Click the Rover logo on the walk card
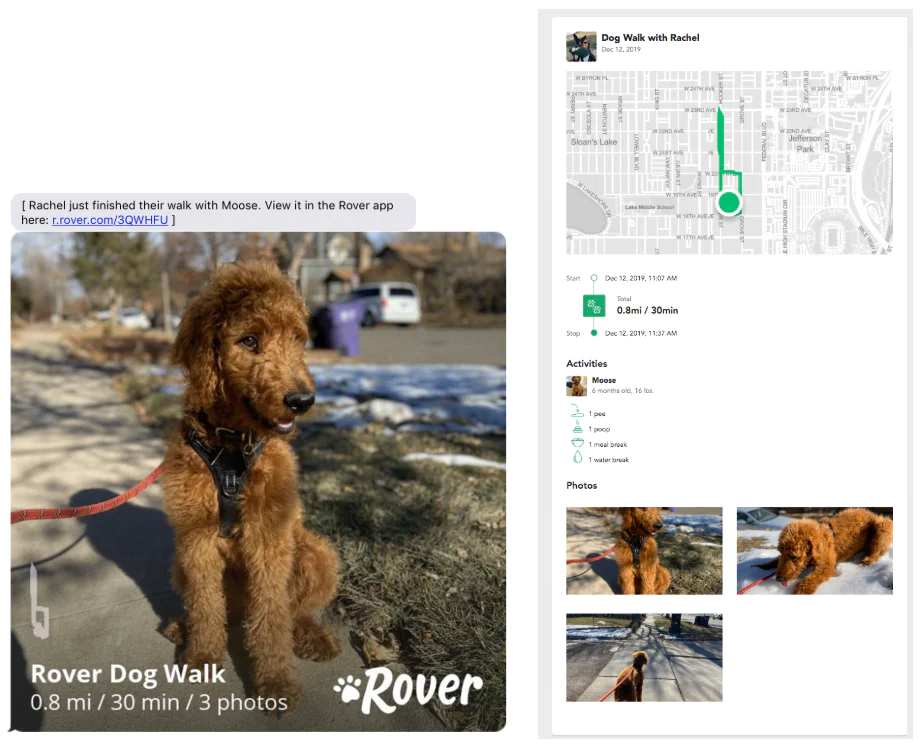Screen dimensions: 920x744 point(408,689)
